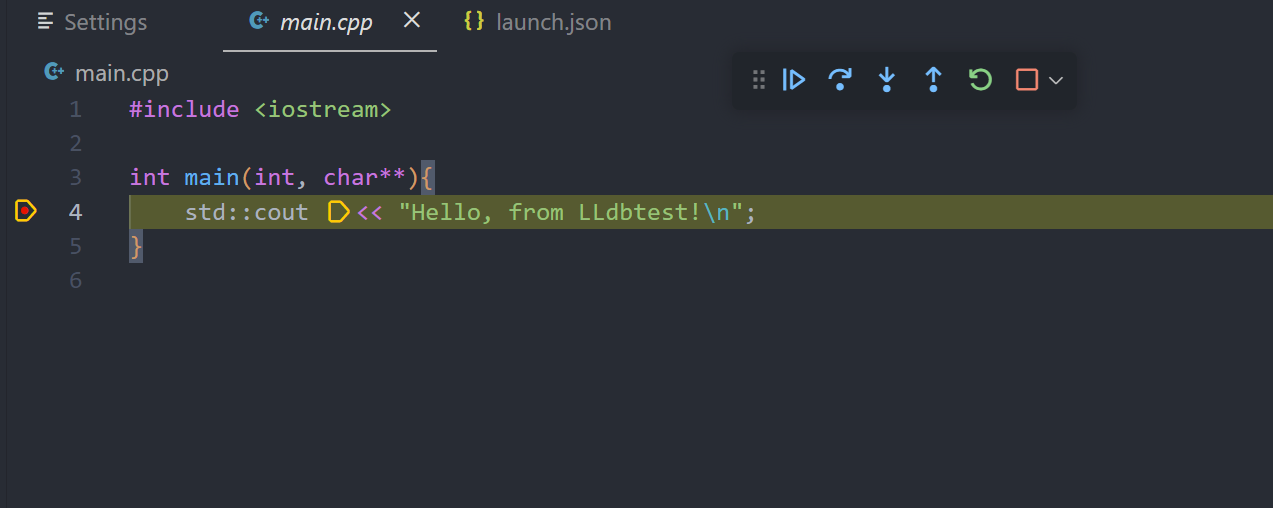Image resolution: width=1273 pixels, height=508 pixels.
Task: Click the C++ file icon in the breadcrumb
Action: 54,73
